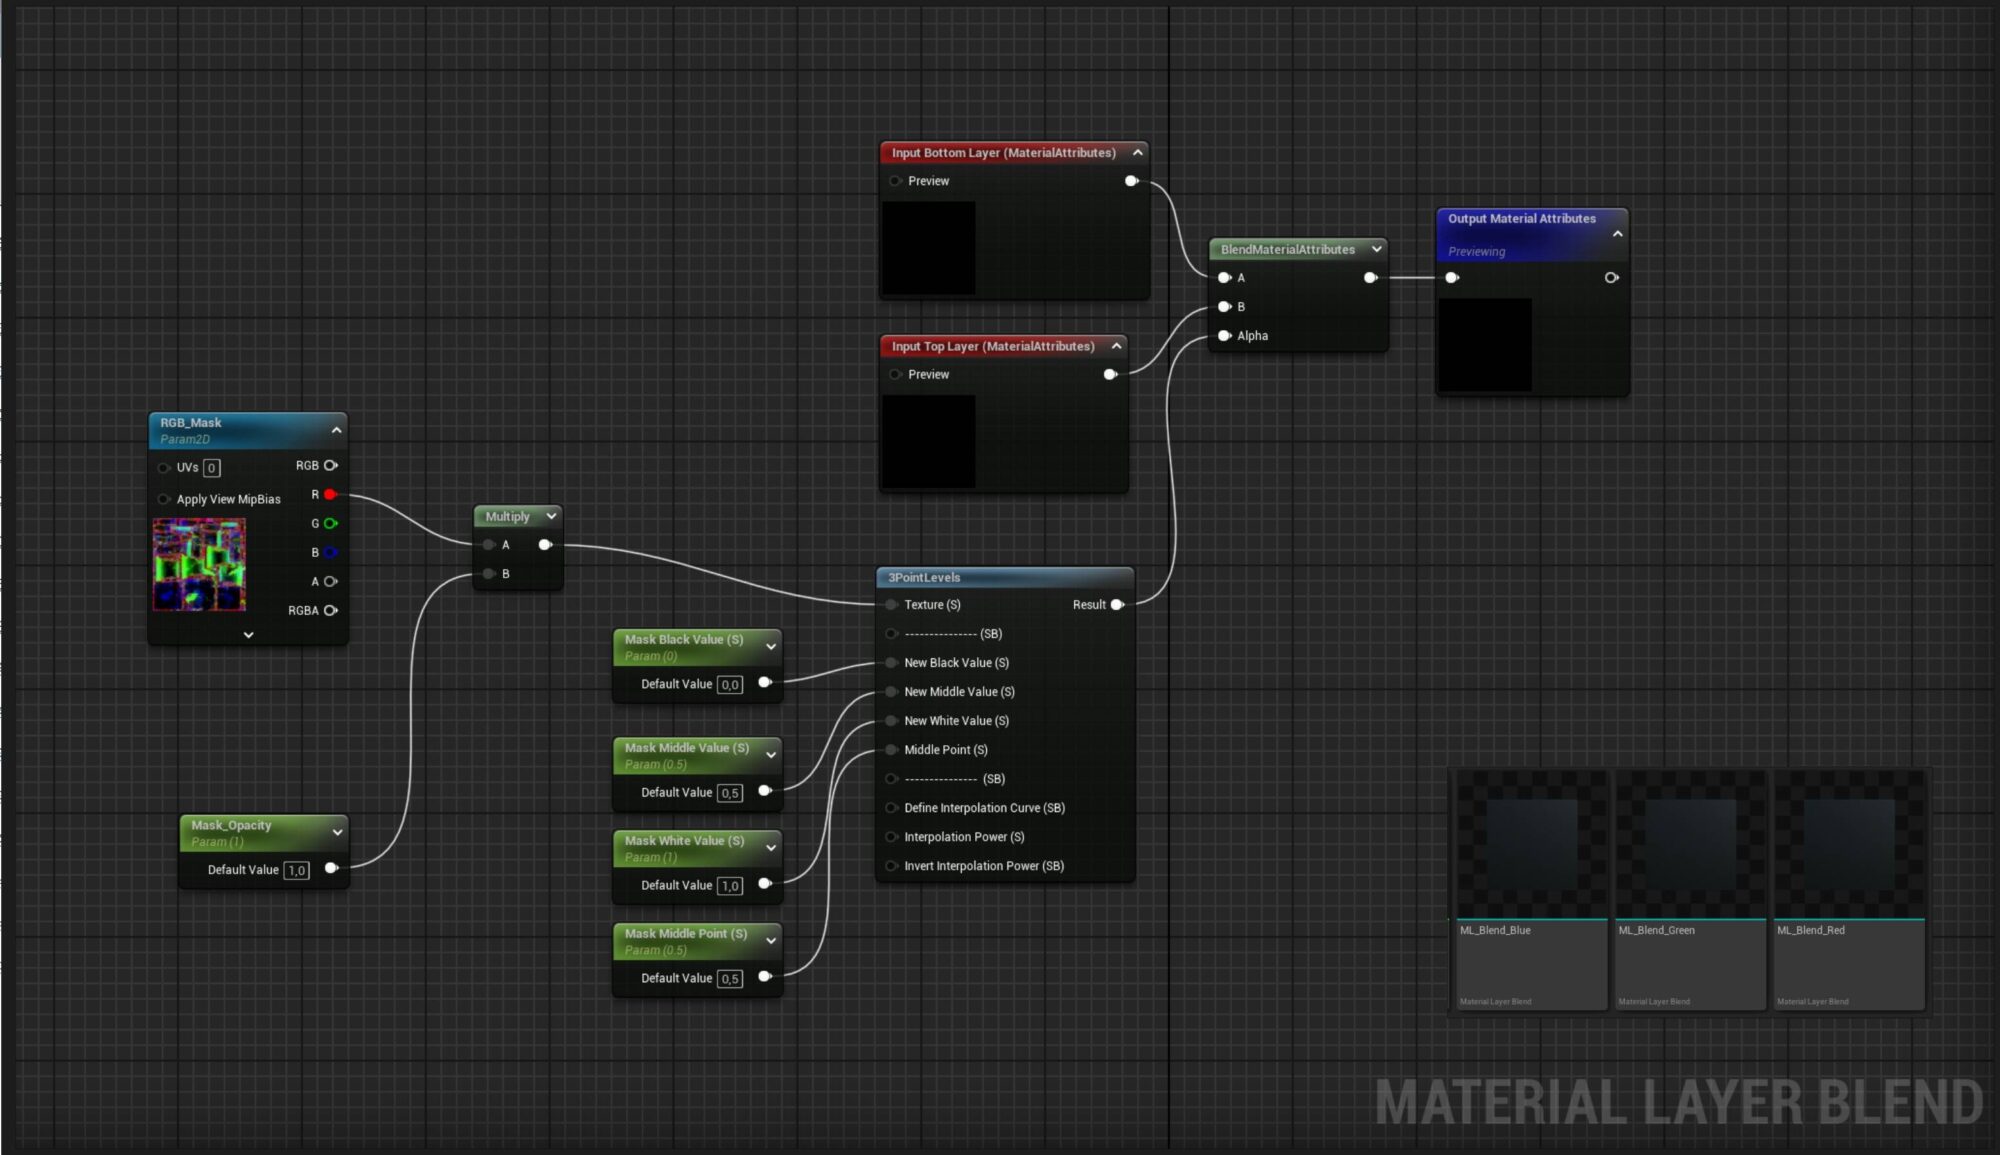Select the ML_Blend_Red asset thumbnail

1848,845
